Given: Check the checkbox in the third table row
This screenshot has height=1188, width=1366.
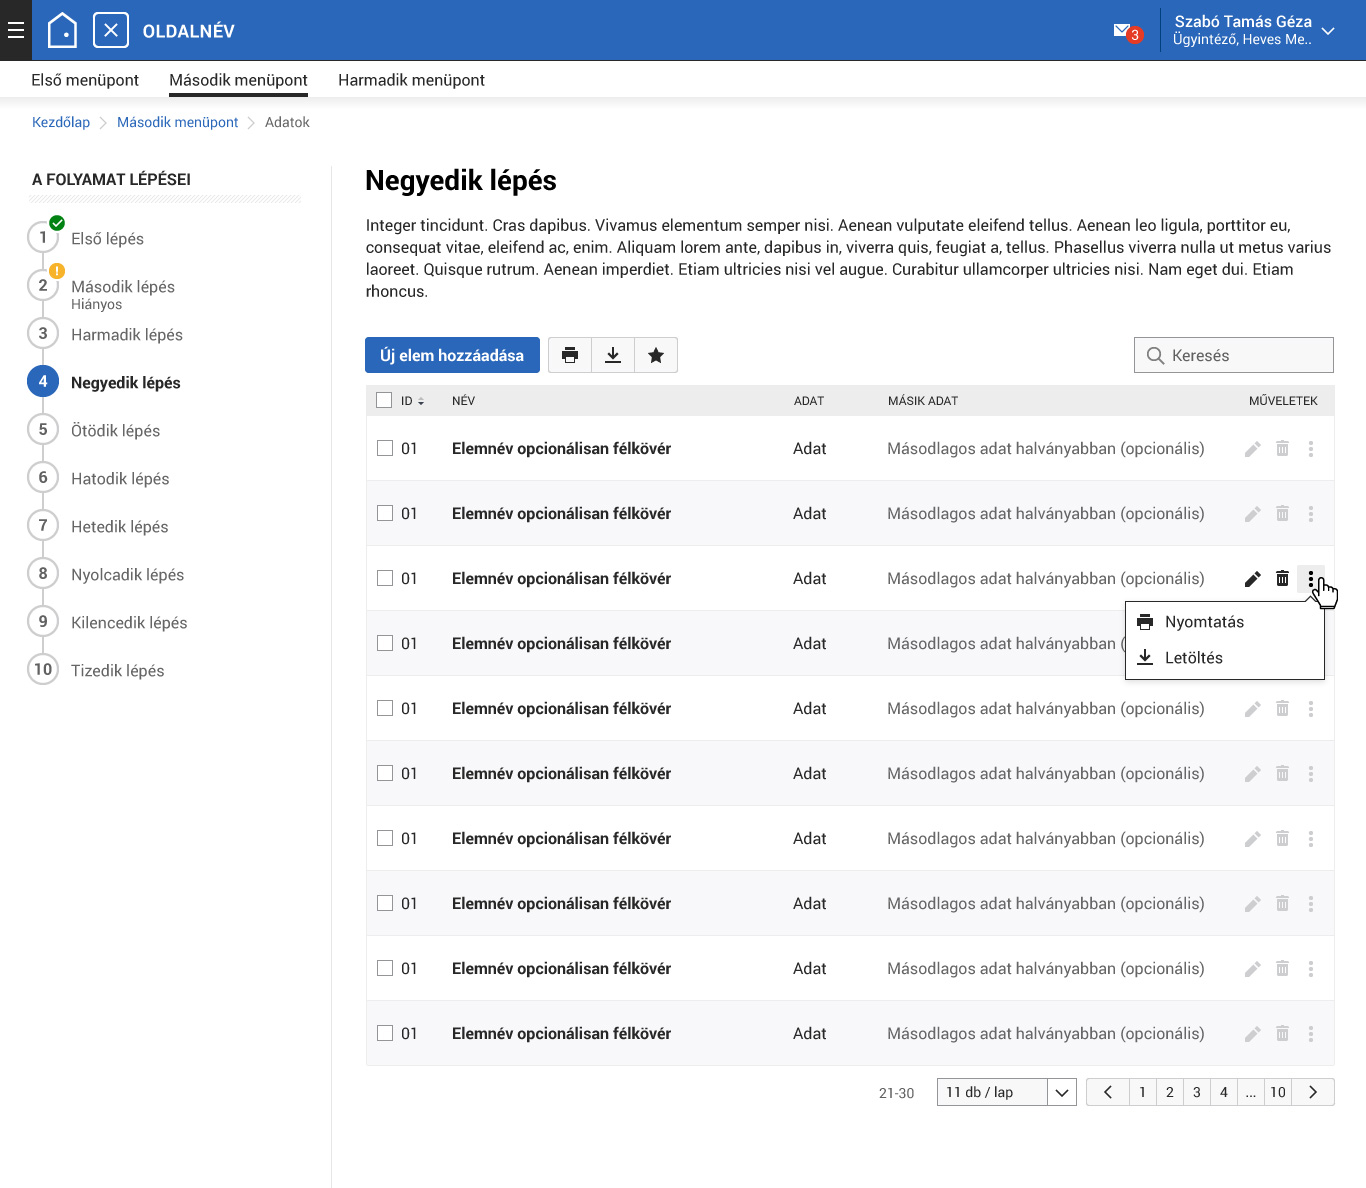Looking at the screenshot, I should (x=385, y=578).
